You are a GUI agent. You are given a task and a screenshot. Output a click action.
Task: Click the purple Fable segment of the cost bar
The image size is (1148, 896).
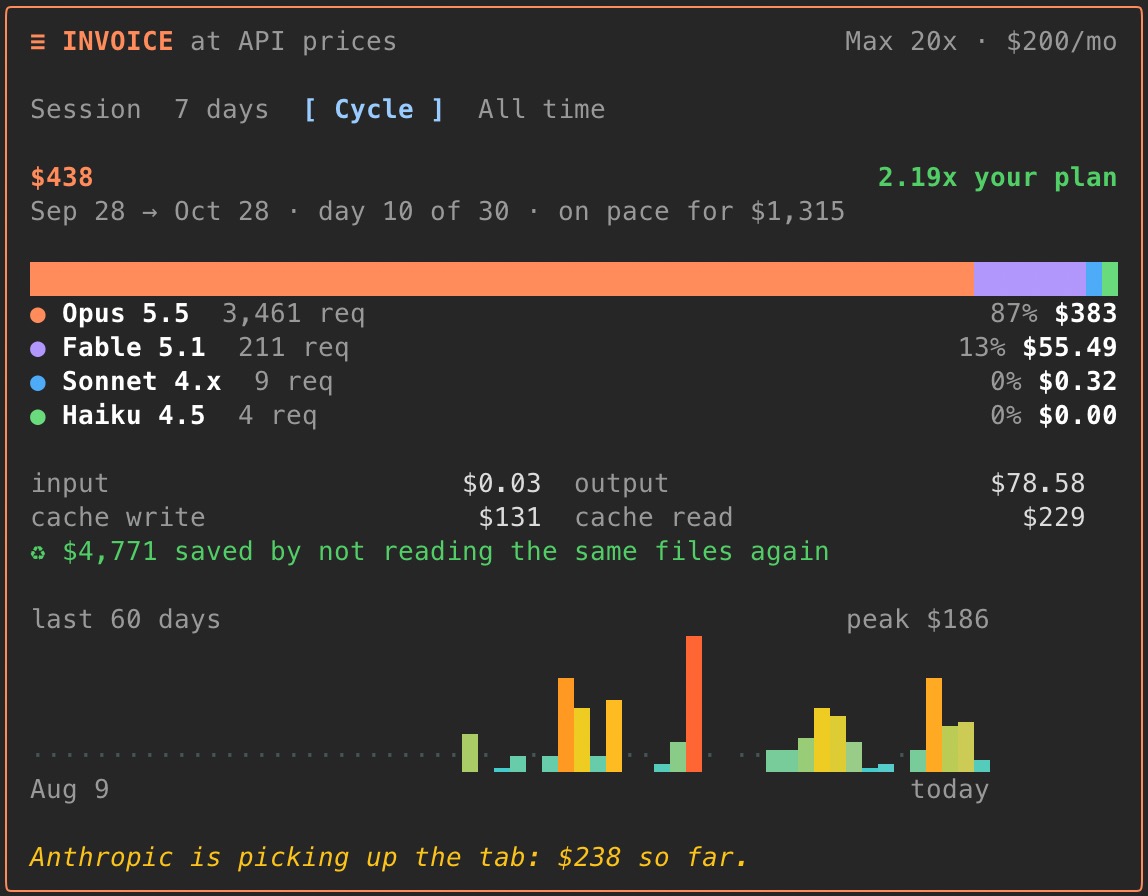coord(1029,279)
